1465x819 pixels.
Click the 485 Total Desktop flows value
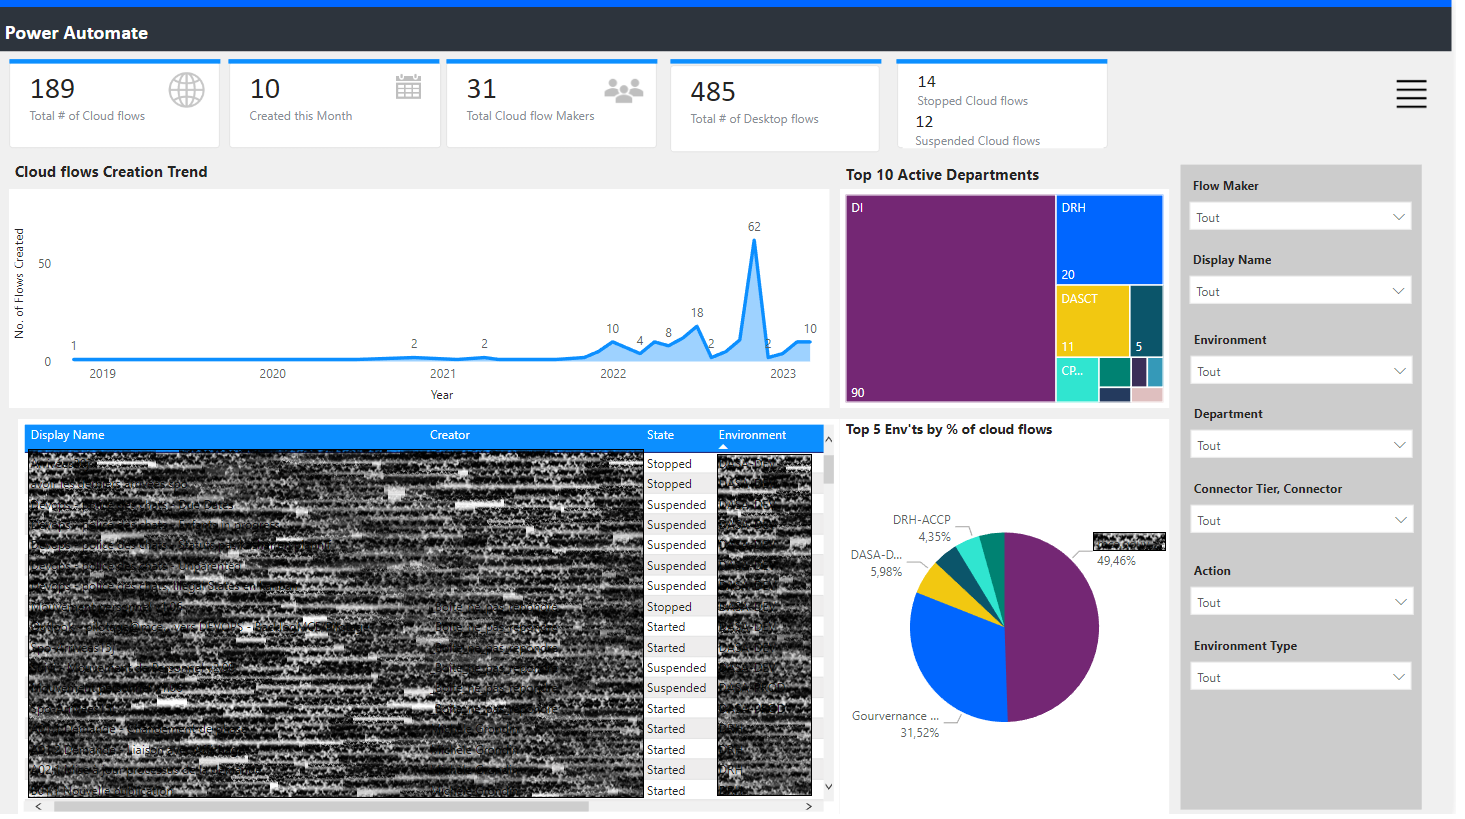pyautogui.click(x=713, y=92)
